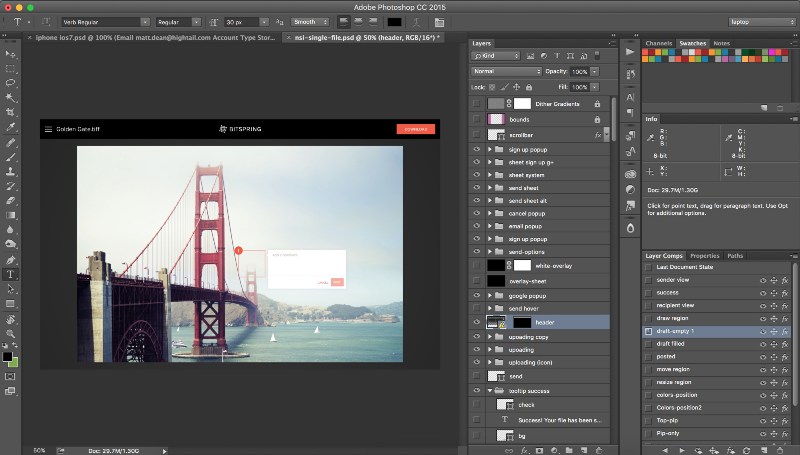
Task: Select the Blur tool
Action: click(x=10, y=230)
